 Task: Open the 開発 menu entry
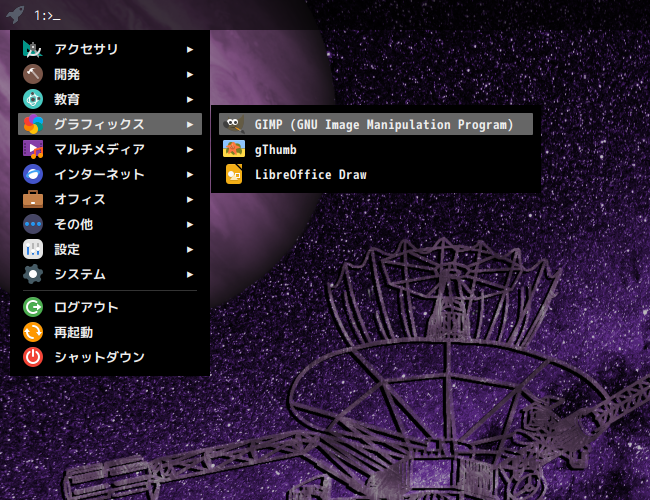(x=110, y=74)
